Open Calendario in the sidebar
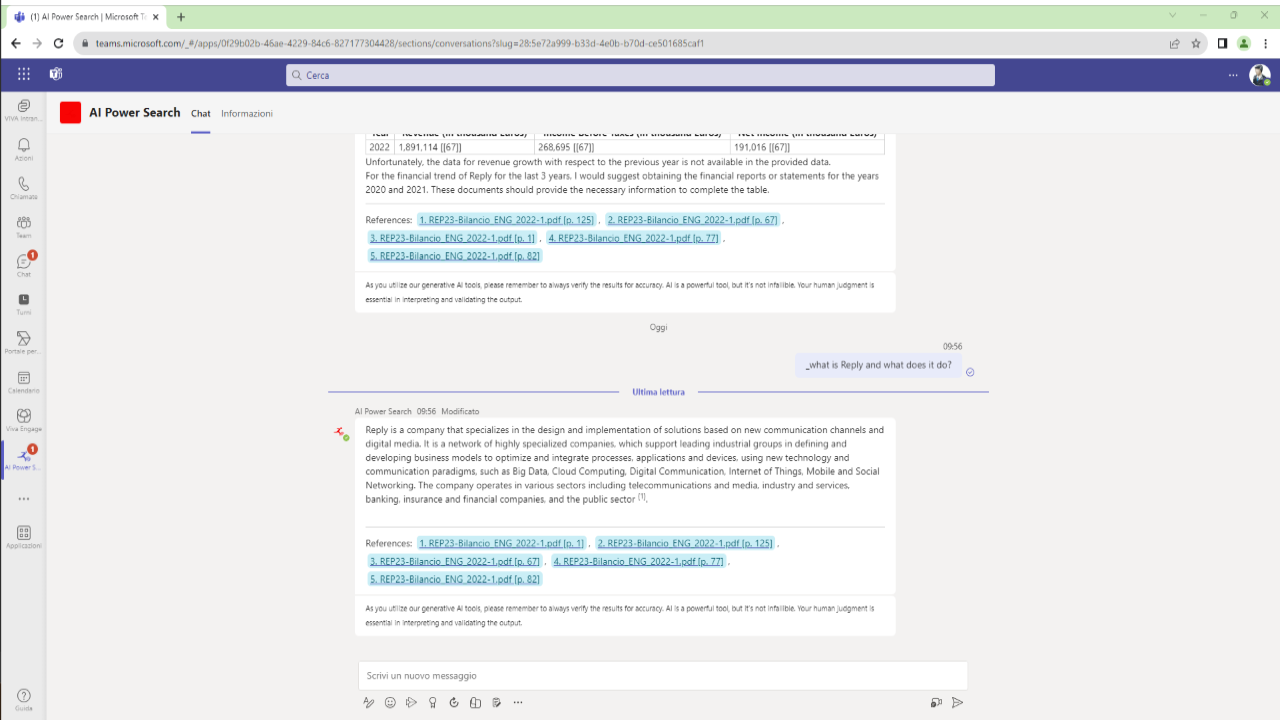1280x720 pixels. point(23,381)
